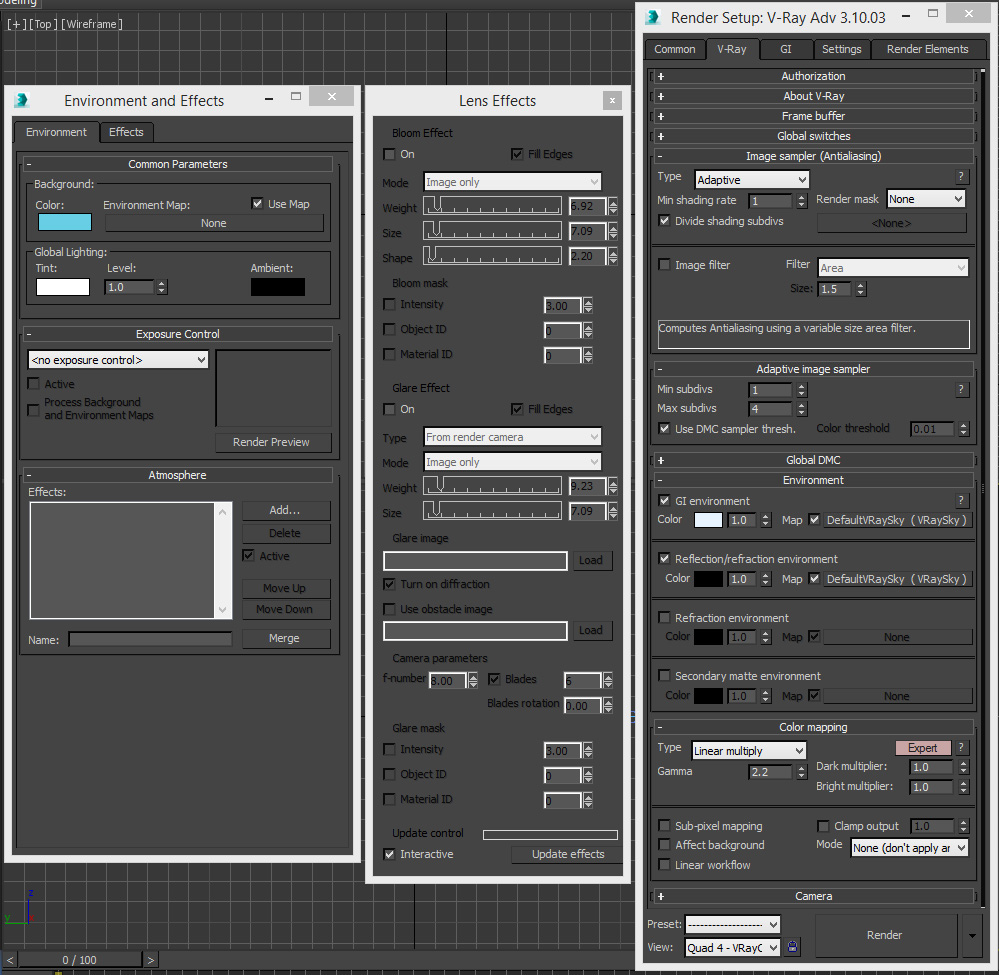Screen dimensions: 999x975
Task: Open the Preset dropdown
Action: point(733,924)
